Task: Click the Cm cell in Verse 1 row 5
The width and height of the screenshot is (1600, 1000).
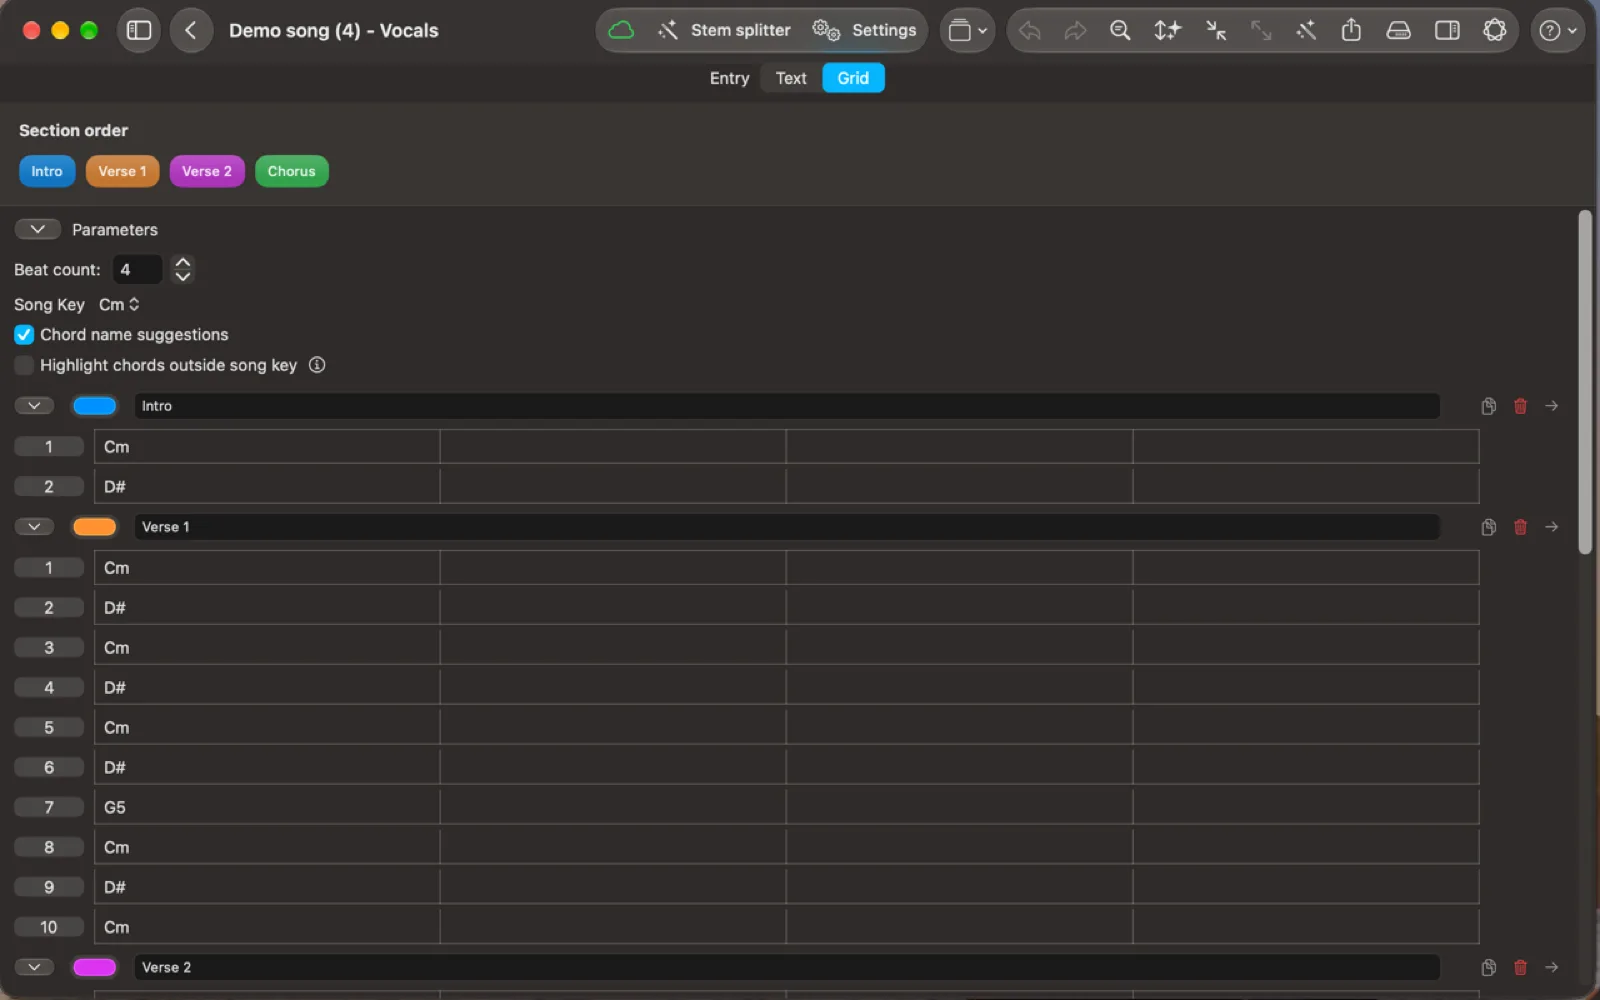Action: coord(267,727)
